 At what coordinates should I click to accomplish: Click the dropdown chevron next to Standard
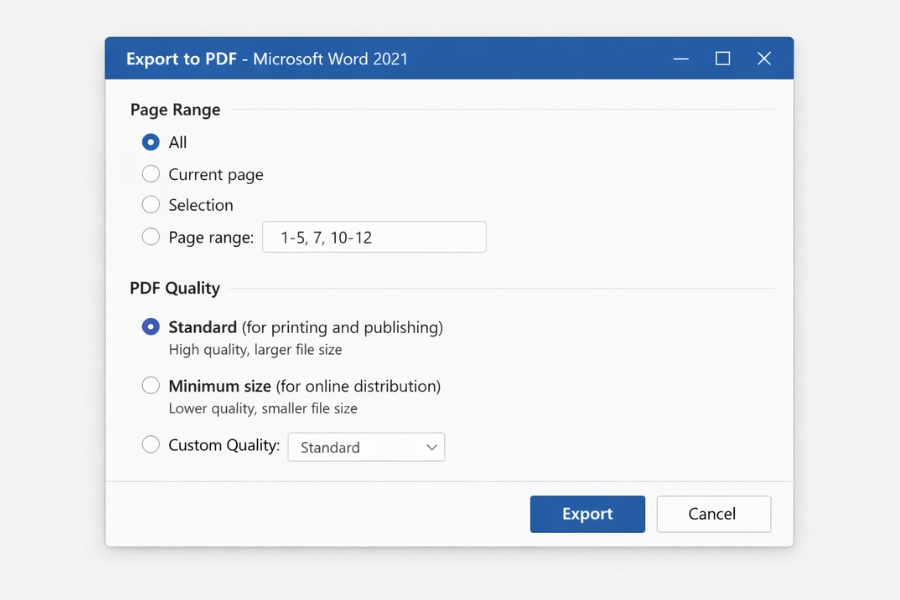pos(430,447)
